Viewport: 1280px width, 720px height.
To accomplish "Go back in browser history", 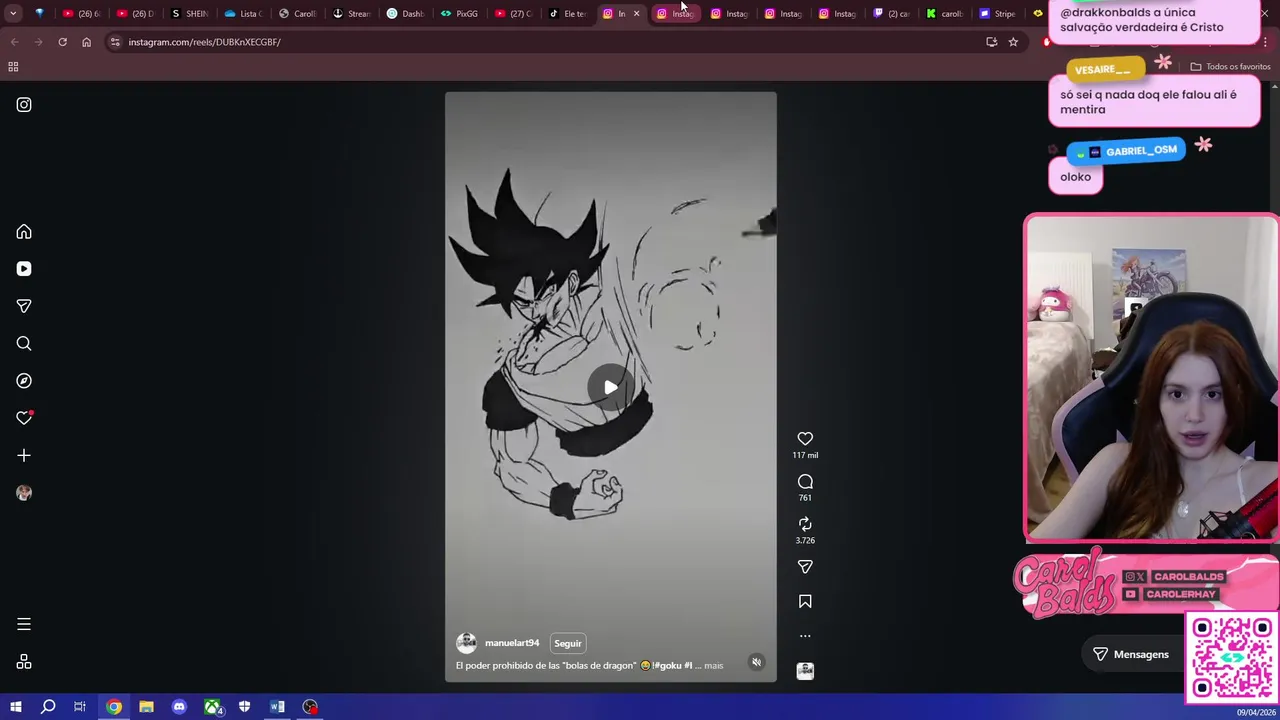I will click(x=14, y=42).
